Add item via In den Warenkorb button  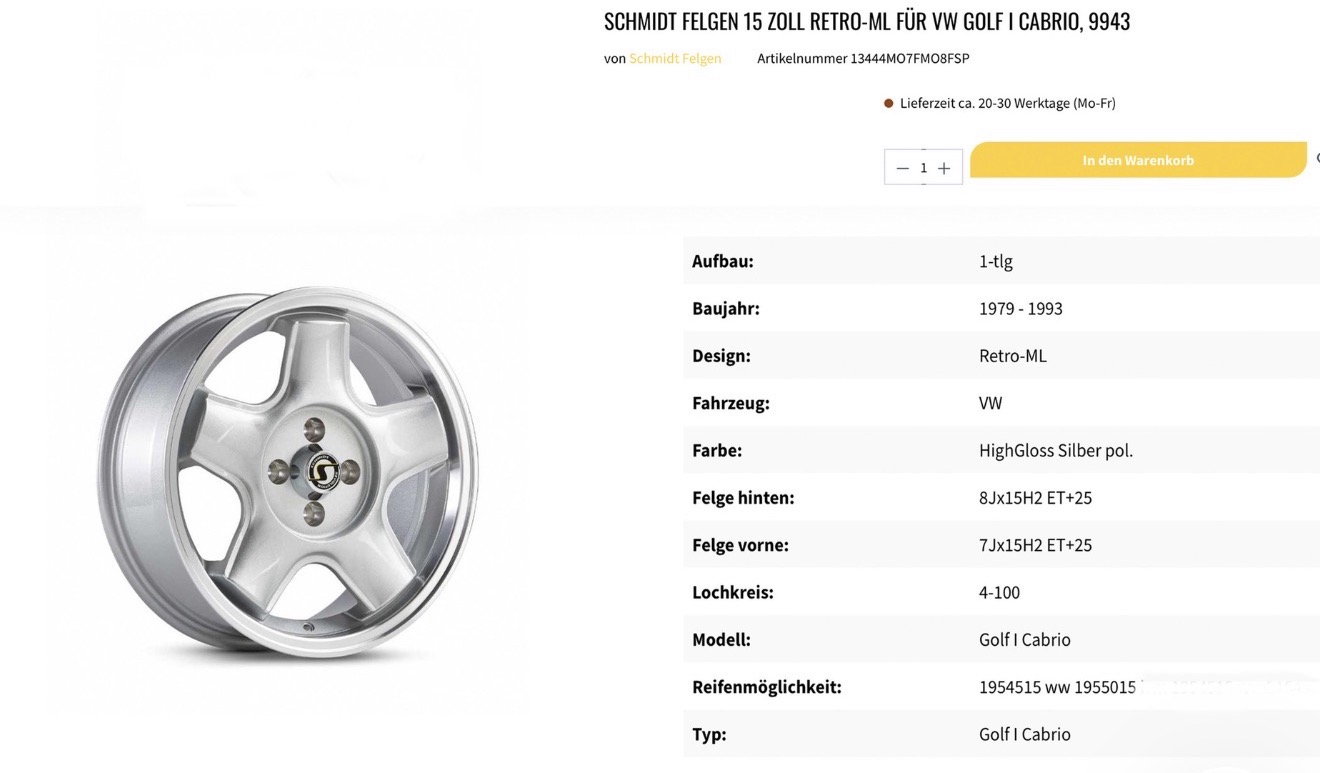click(x=1138, y=160)
